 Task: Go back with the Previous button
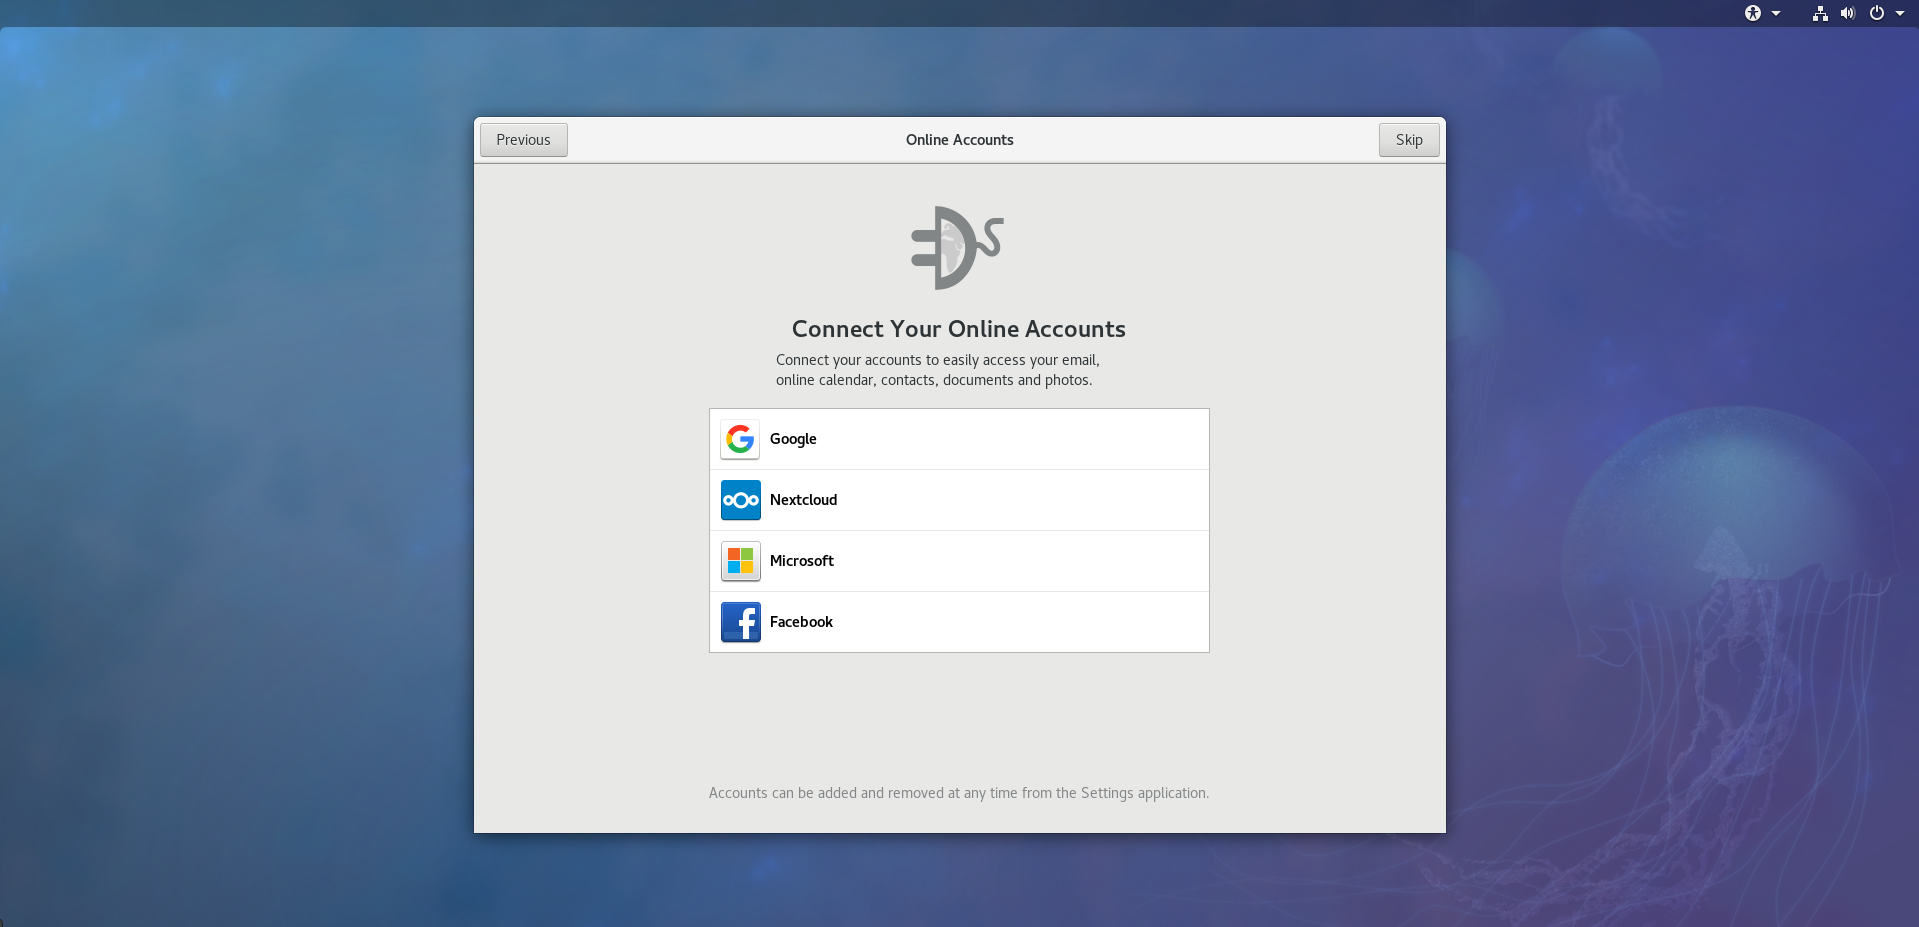(x=523, y=140)
